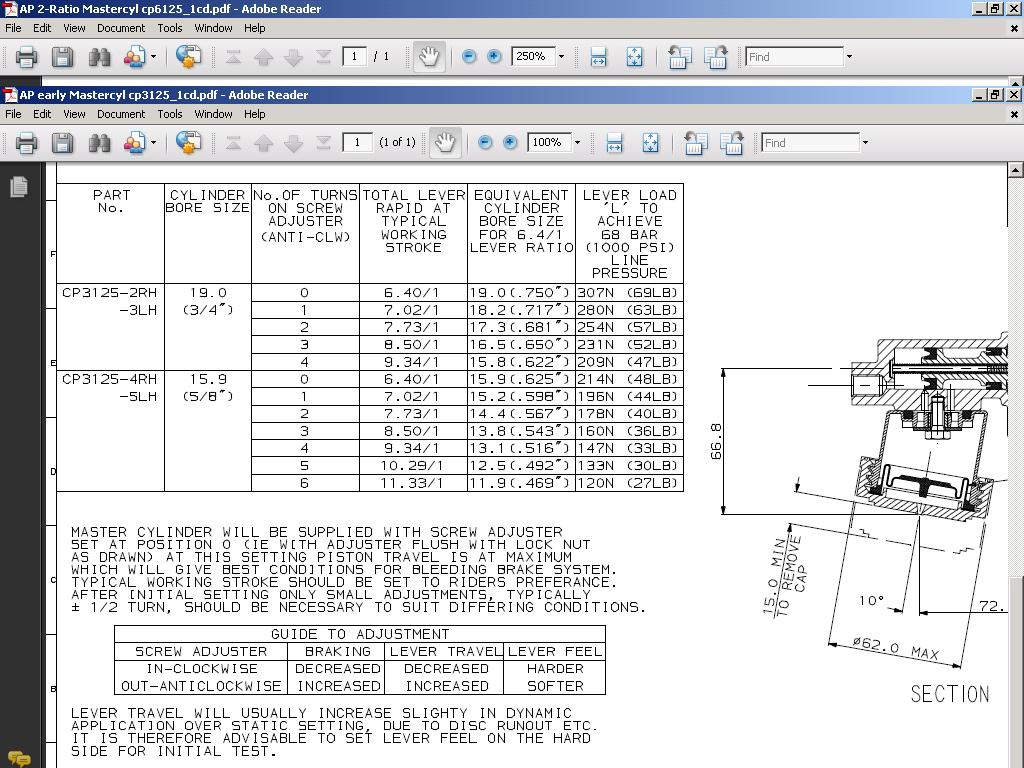1024x768 pixels.
Task: Open the Comments panel icon at bottom left
Action: (18, 759)
